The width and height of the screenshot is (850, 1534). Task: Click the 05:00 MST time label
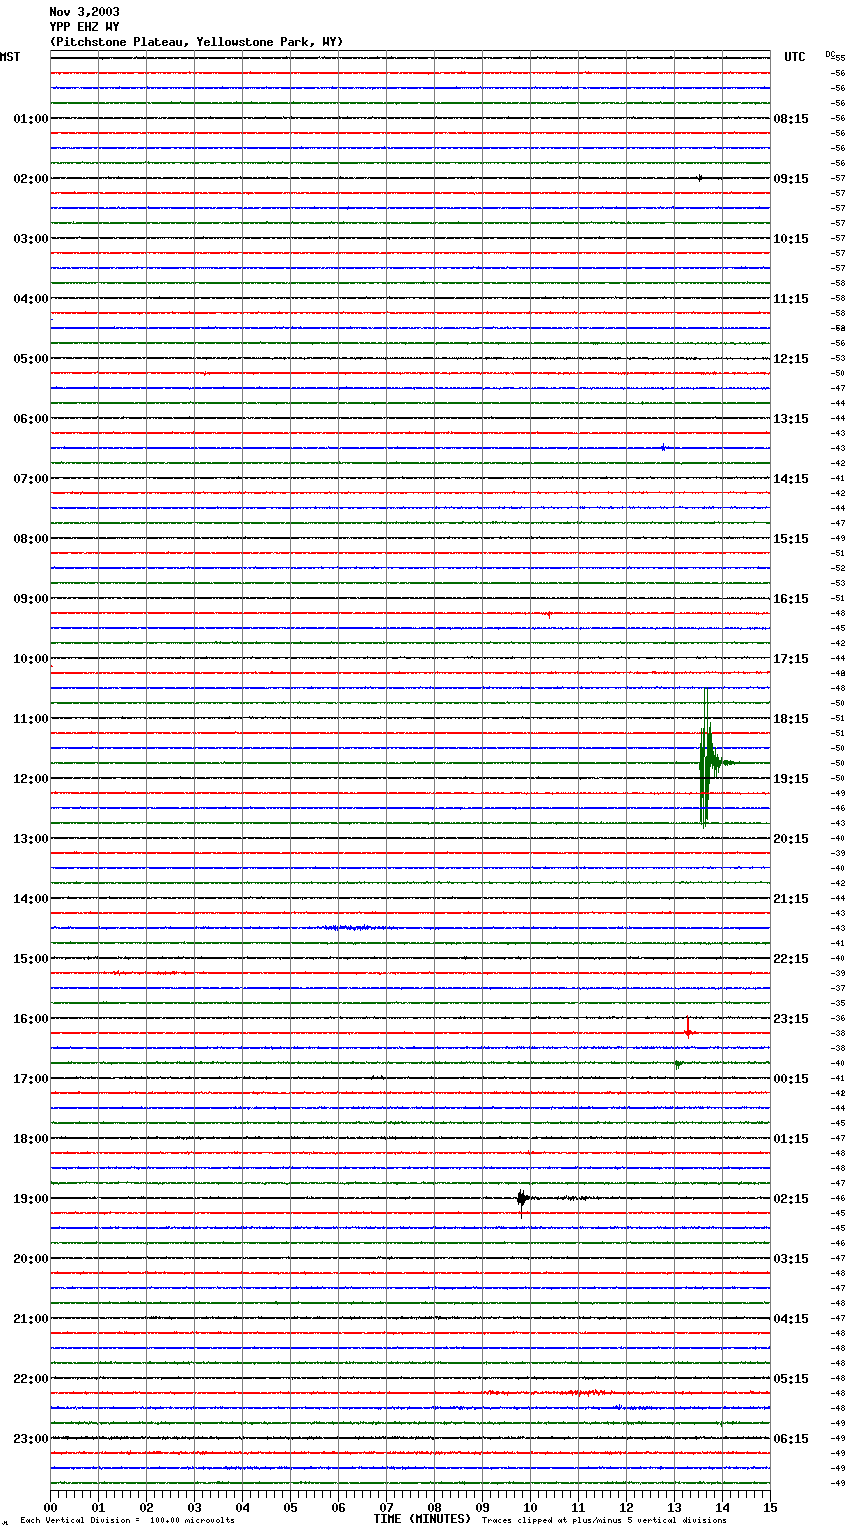[x=31, y=359]
